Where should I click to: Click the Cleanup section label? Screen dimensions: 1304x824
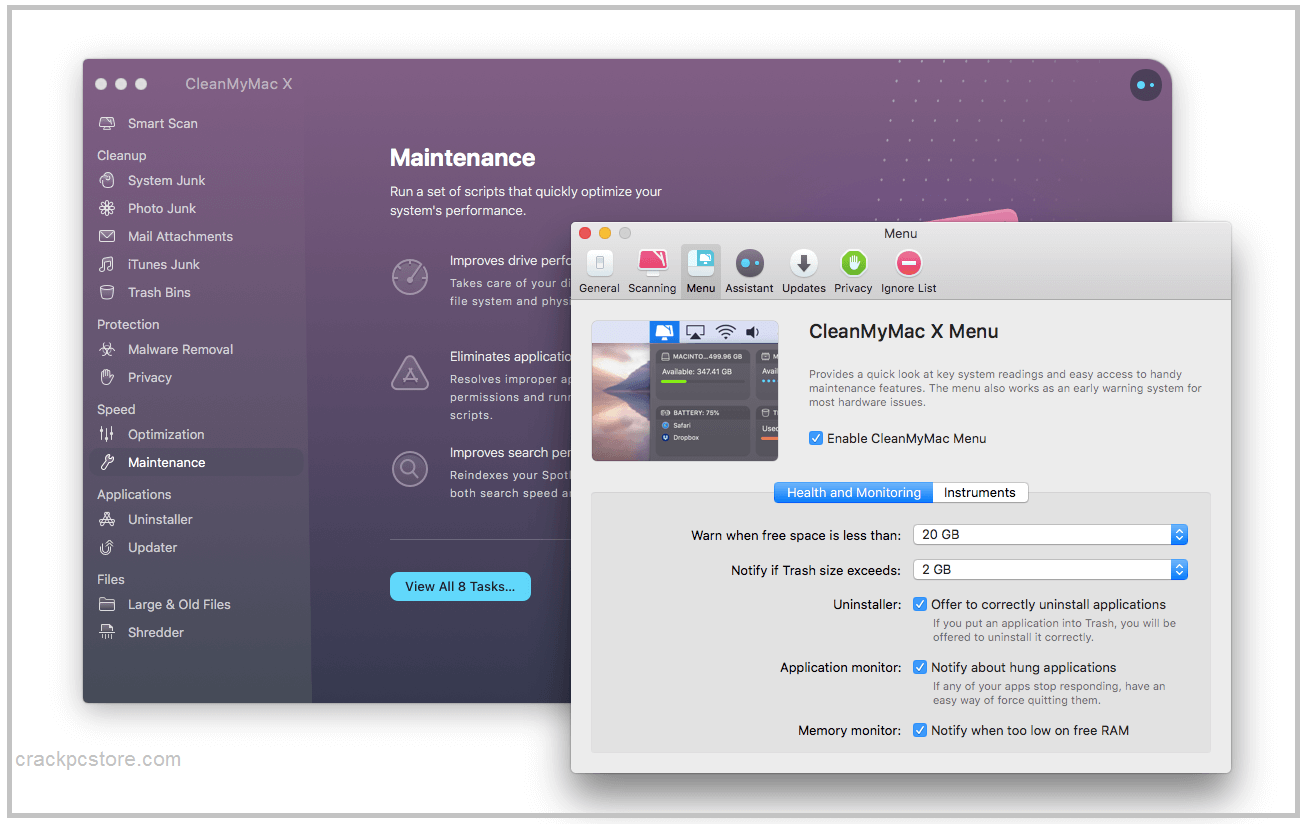click(122, 155)
